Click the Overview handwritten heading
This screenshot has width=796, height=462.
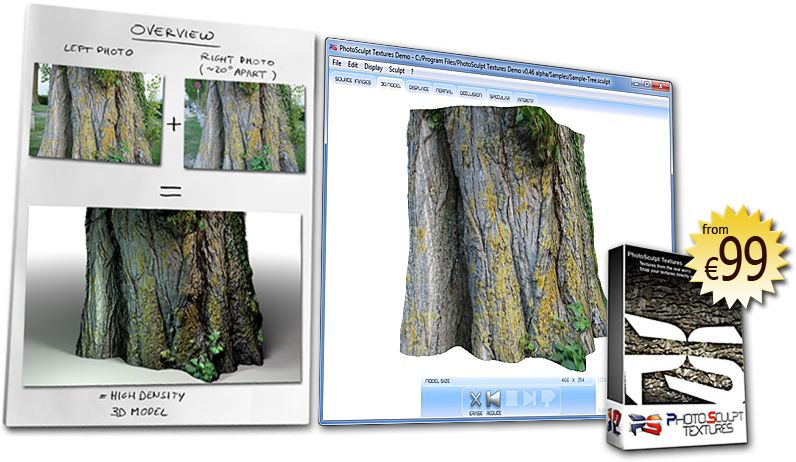tap(172, 33)
